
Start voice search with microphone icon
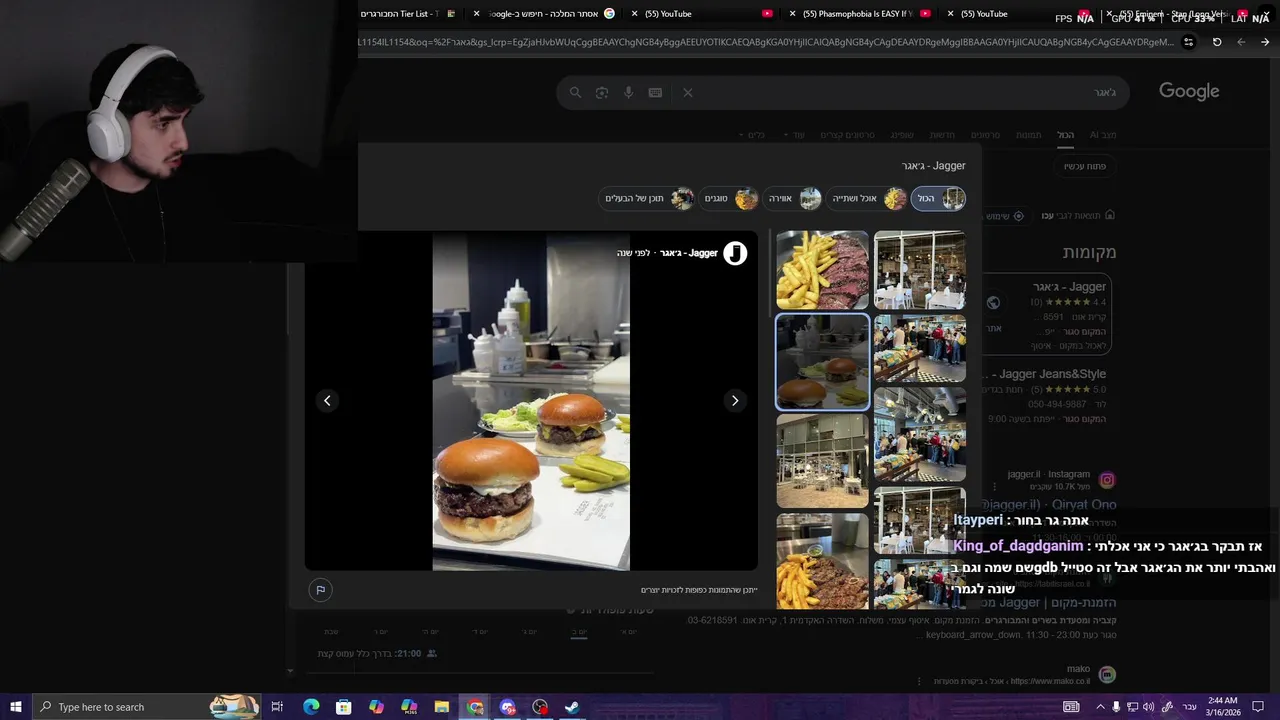click(x=629, y=92)
